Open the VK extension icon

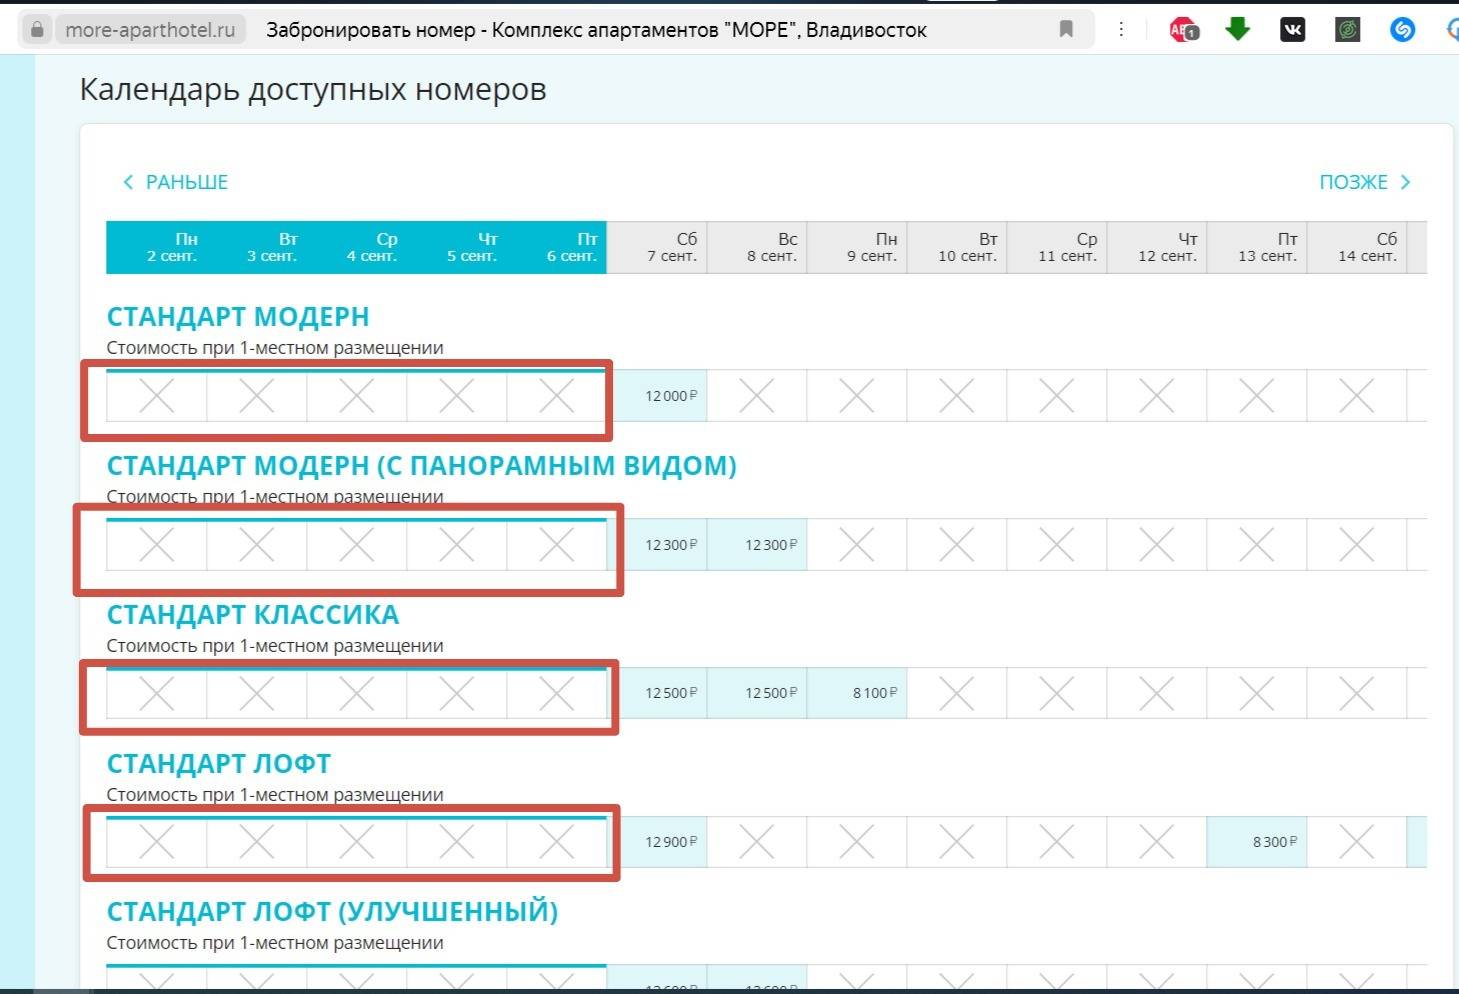[1293, 30]
